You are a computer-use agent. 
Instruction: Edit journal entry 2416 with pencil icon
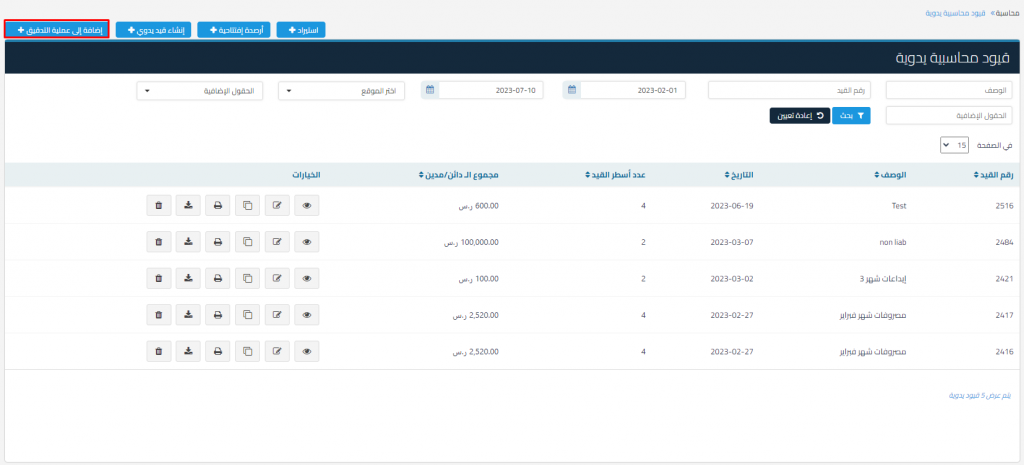[x=276, y=352]
